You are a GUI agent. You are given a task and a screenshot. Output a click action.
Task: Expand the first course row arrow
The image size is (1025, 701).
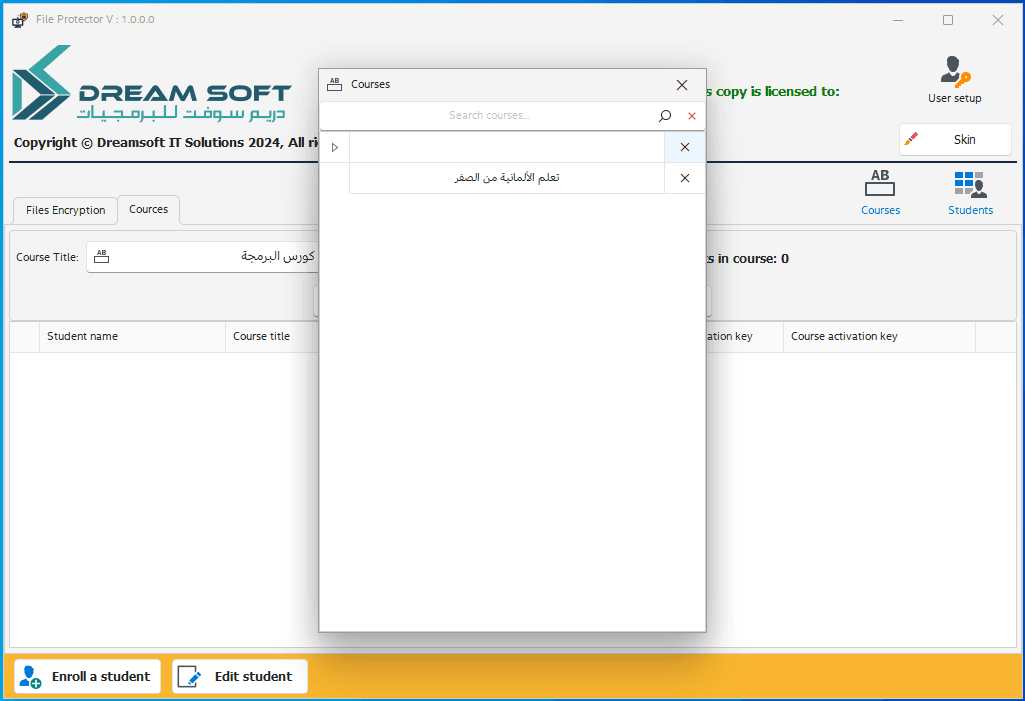point(335,147)
